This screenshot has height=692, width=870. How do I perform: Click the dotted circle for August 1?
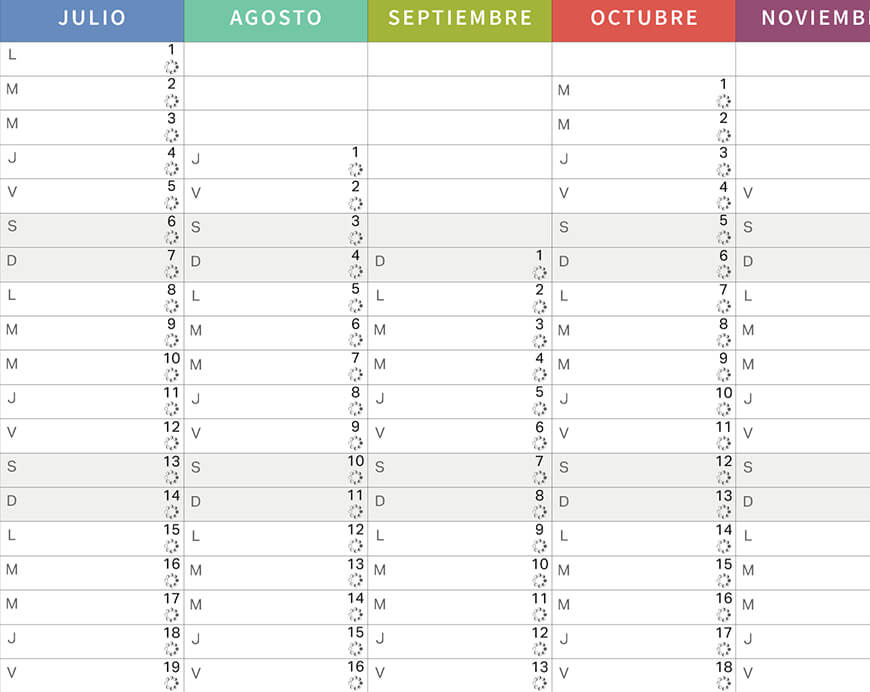(x=356, y=169)
